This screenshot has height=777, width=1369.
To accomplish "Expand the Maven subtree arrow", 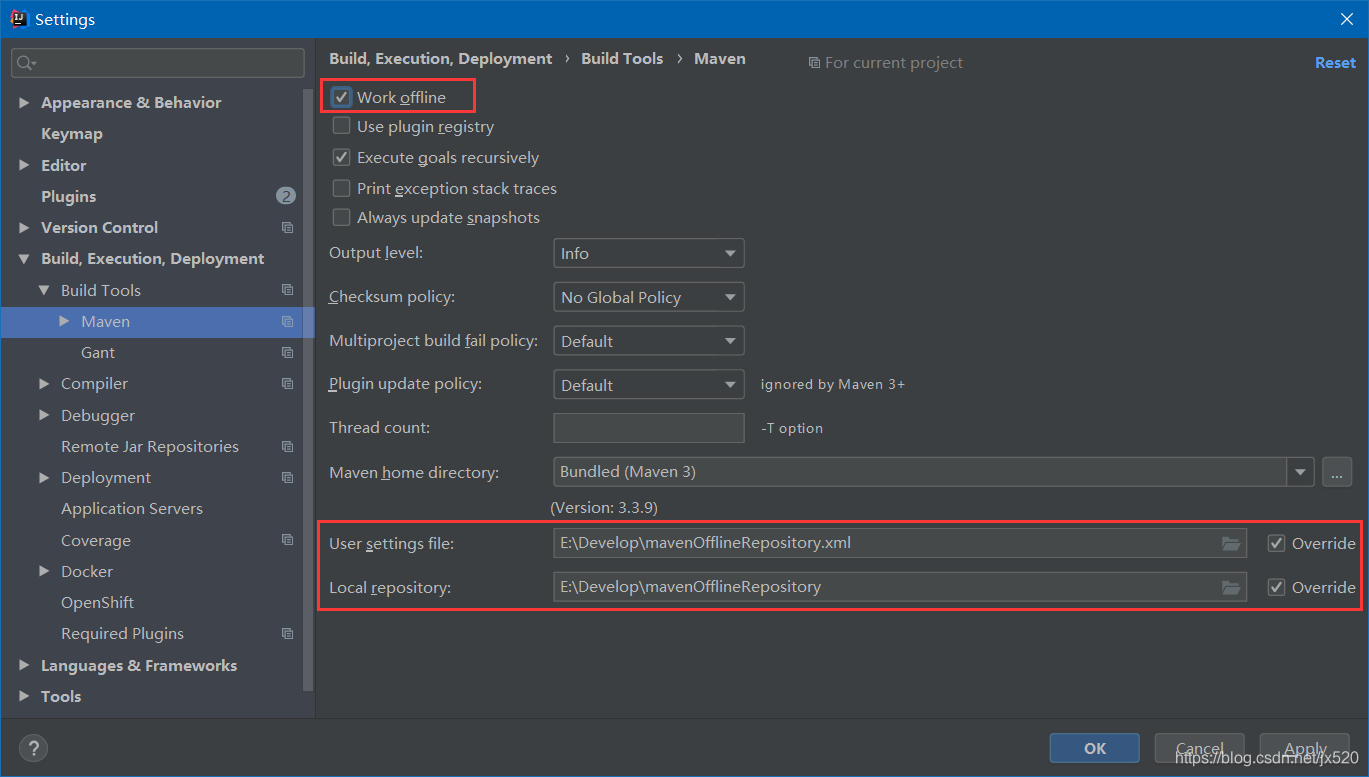I will click(64, 321).
